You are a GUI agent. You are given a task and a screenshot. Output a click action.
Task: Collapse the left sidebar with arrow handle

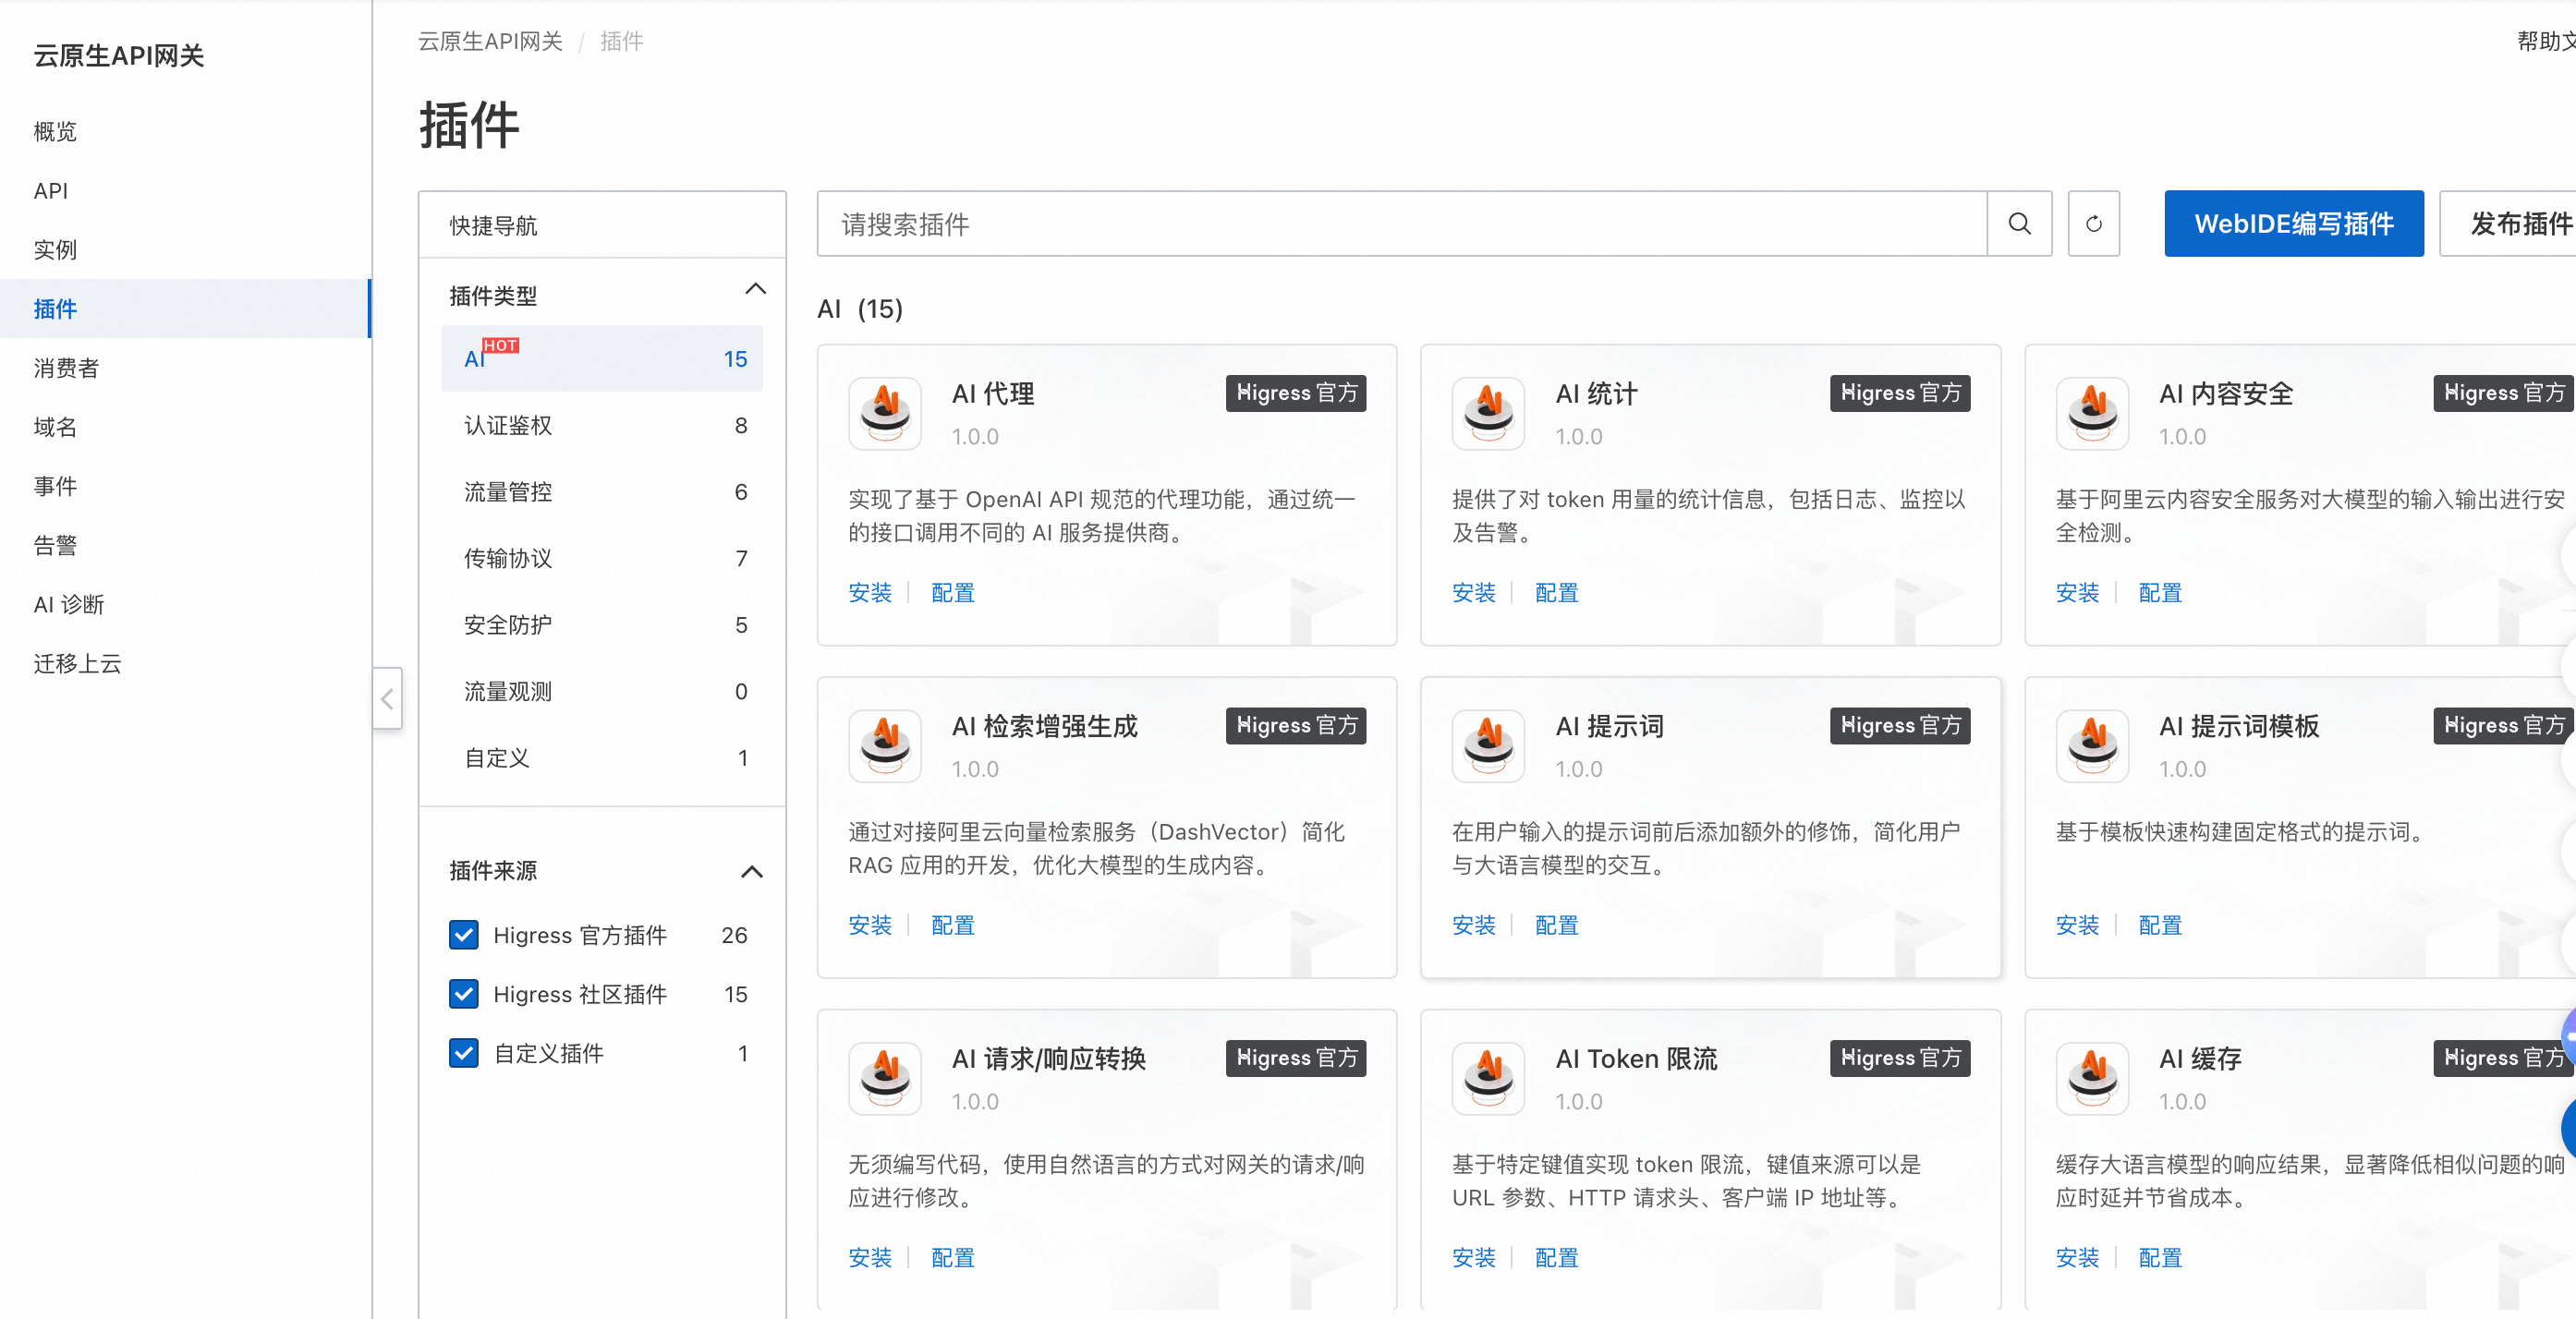[x=387, y=698]
